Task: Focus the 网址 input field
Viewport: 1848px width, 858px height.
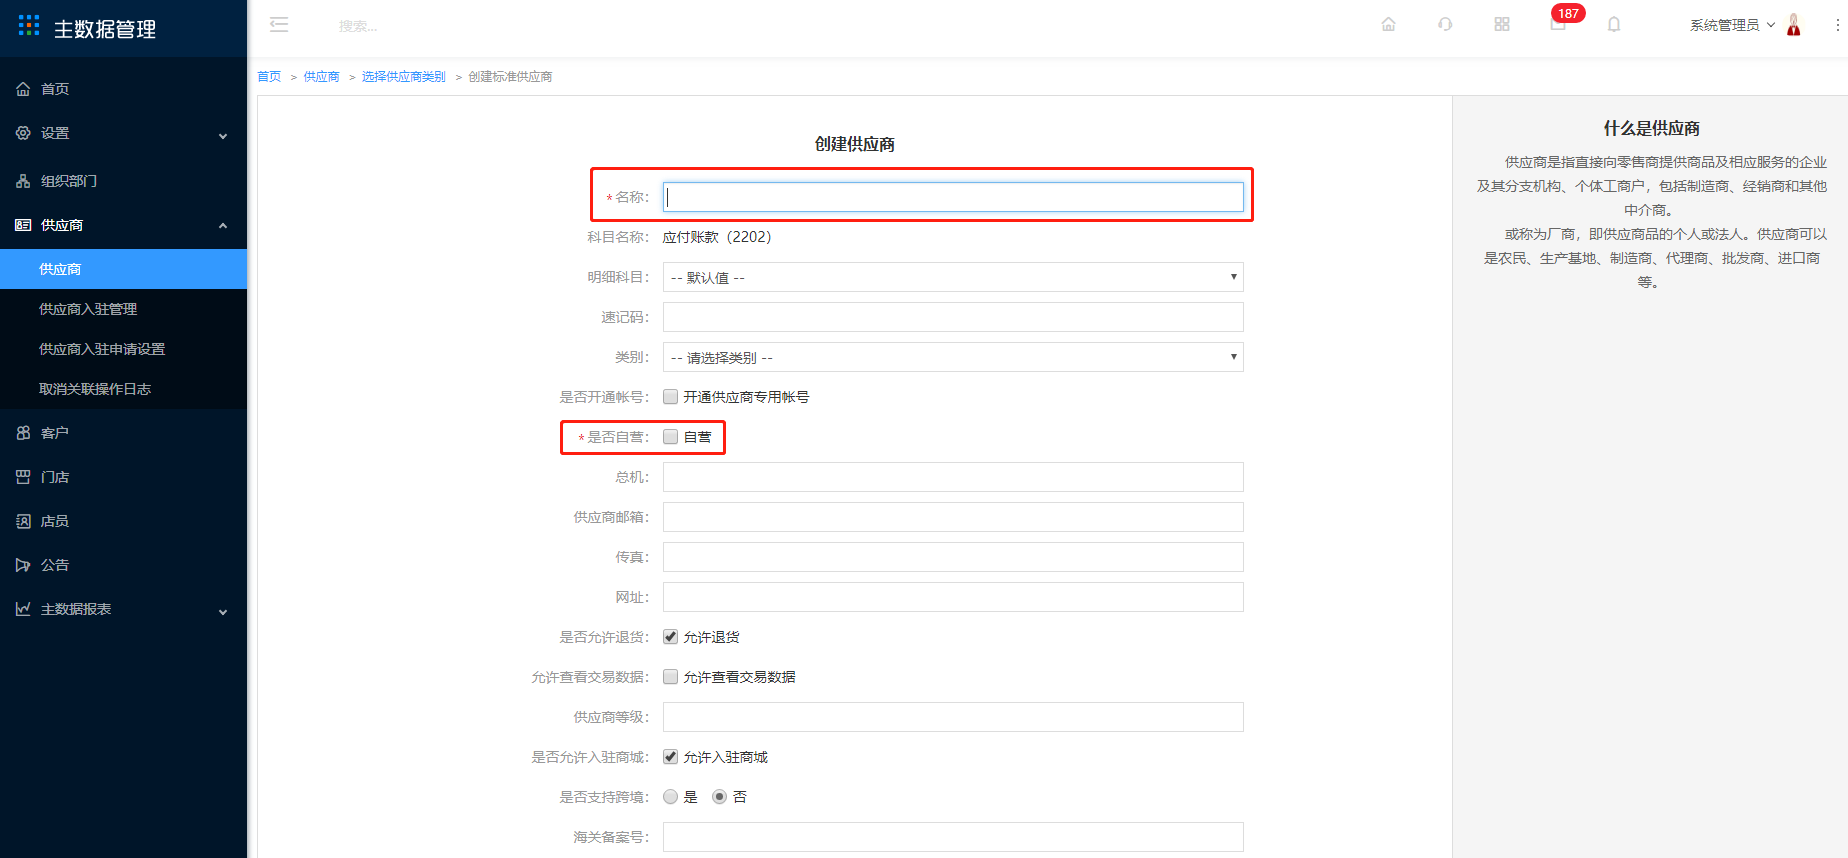Action: pos(953,597)
